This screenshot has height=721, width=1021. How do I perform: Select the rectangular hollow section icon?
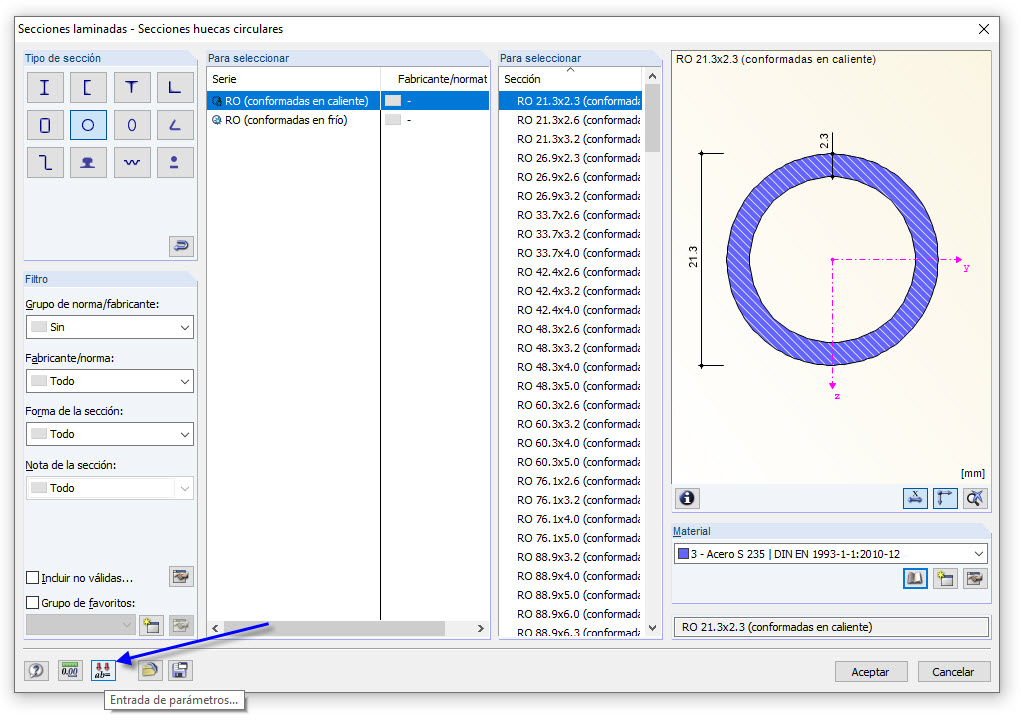[45, 125]
